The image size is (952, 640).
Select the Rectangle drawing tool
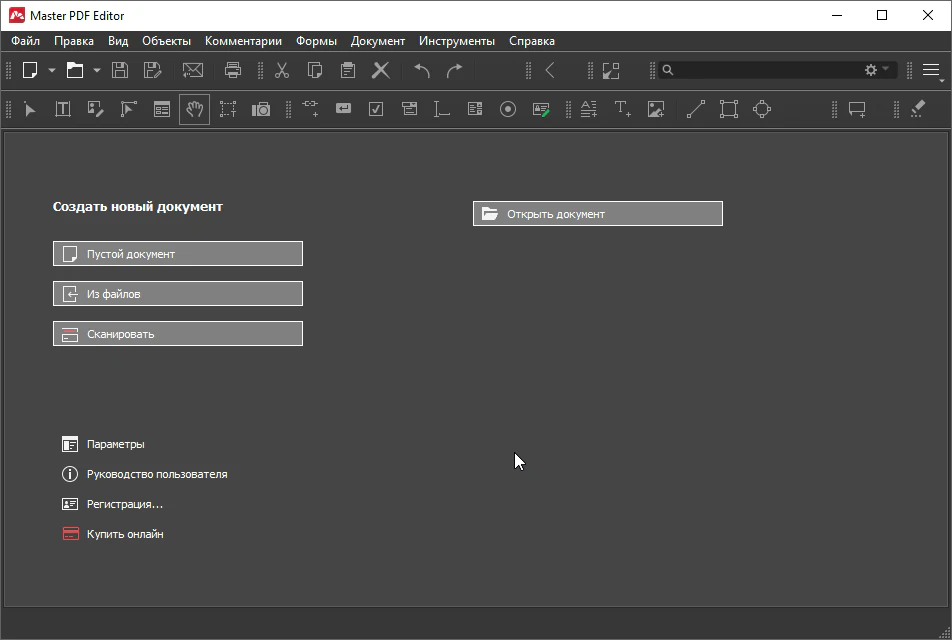click(729, 109)
